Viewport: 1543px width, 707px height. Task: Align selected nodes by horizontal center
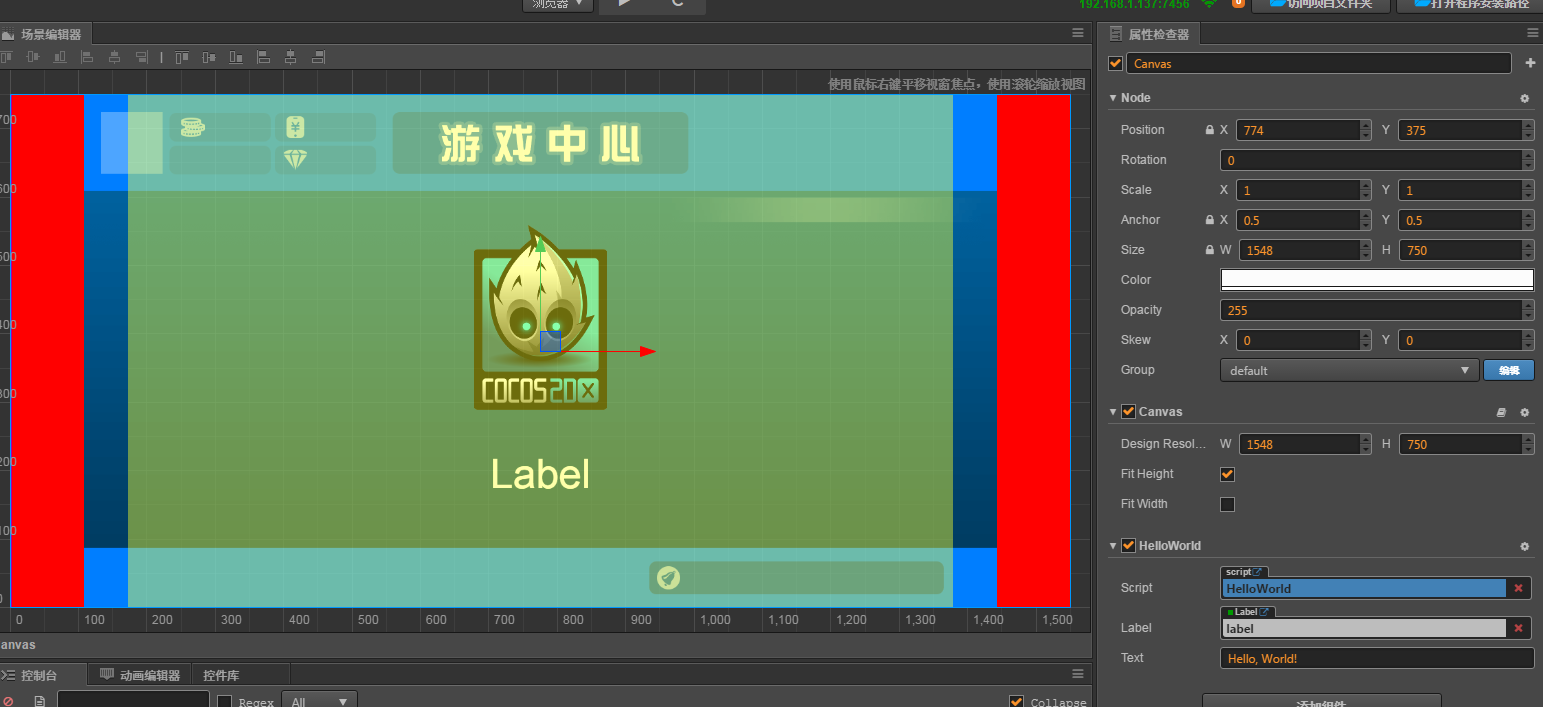(114, 57)
